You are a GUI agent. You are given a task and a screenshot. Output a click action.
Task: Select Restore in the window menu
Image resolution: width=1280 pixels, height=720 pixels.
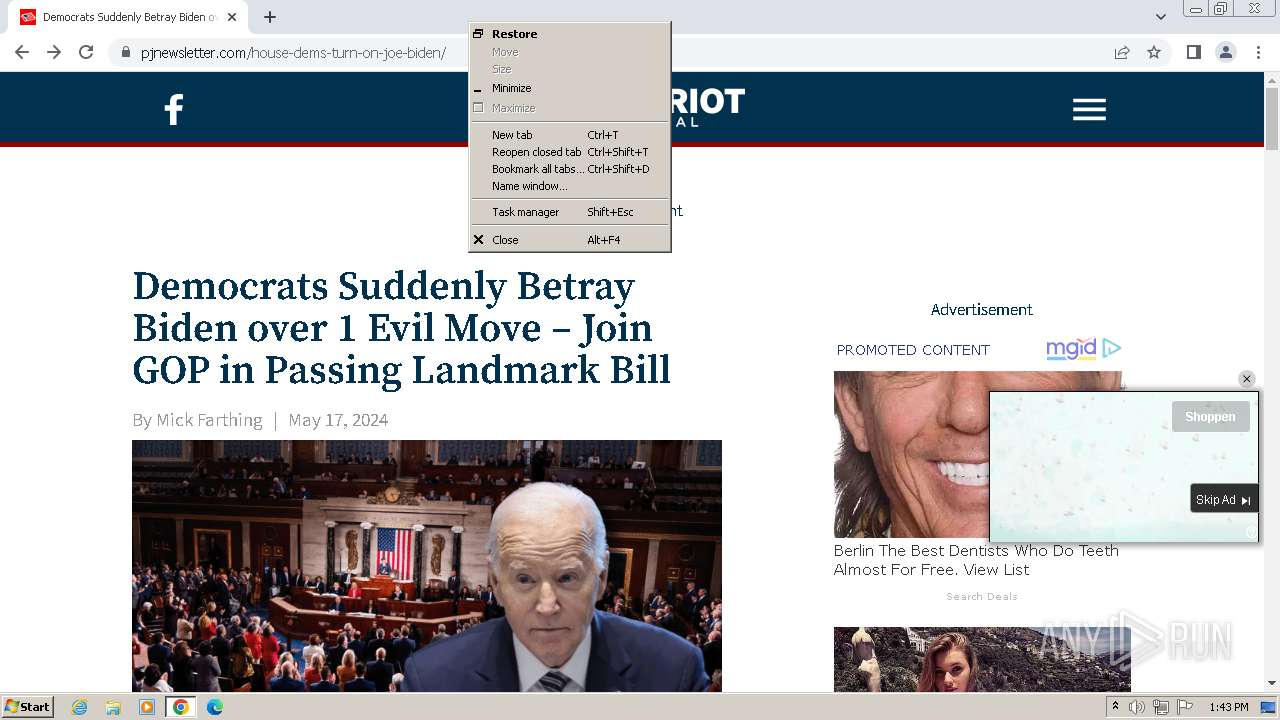click(x=570, y=34)
